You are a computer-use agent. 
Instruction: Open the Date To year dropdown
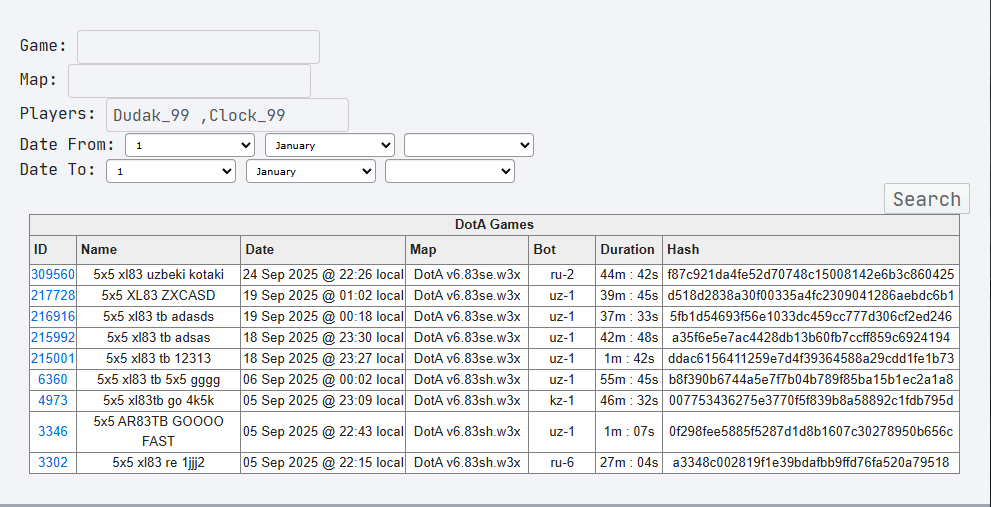click(x=450, y=171)
